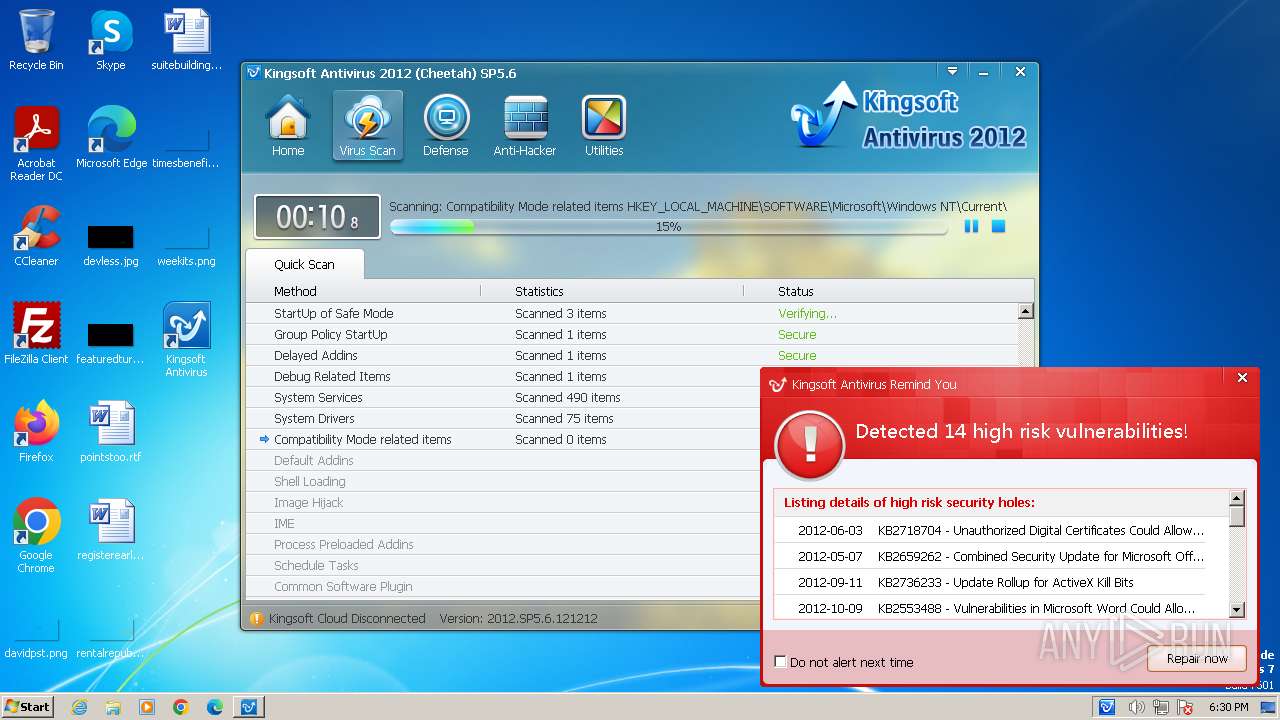Image resolution: width=1280 pixels, height=720 pixels.
Task: Select the System Drivers row
Action: click(x=503, y=418)
